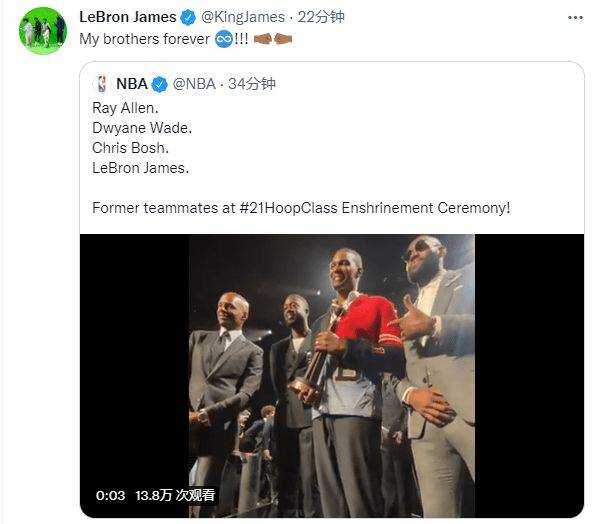594x524 pixels.
Task: Click the My brothers forever tweet text
Action: (x=144, y=39)
